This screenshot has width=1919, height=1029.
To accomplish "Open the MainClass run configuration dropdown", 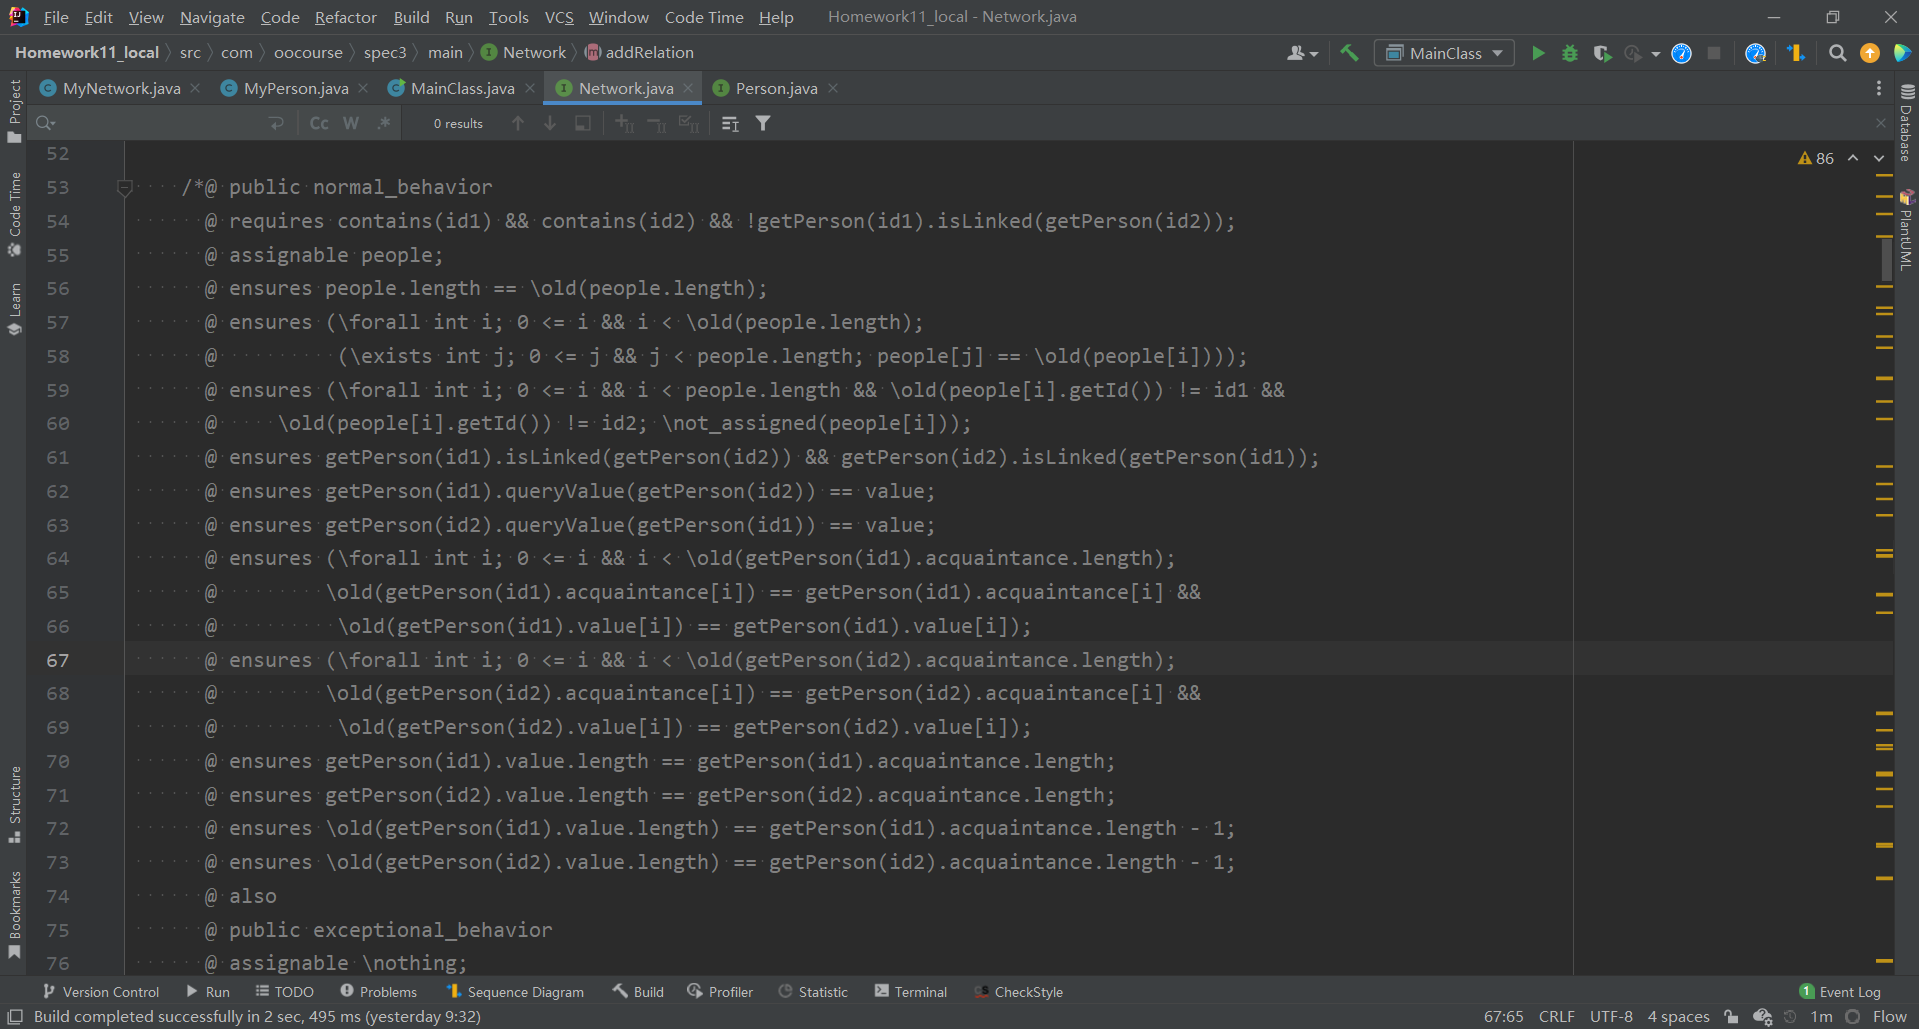I will point(1444,53).
